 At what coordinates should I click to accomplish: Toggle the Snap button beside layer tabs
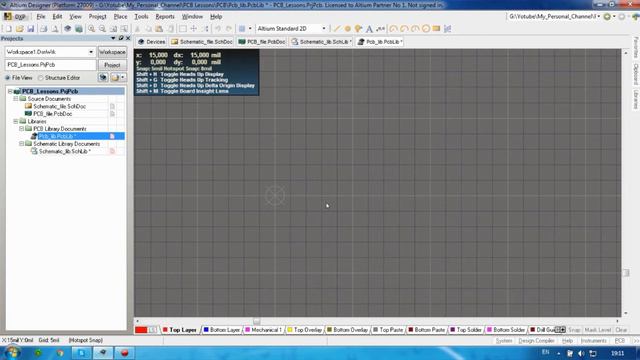click(x=574, y=330)
